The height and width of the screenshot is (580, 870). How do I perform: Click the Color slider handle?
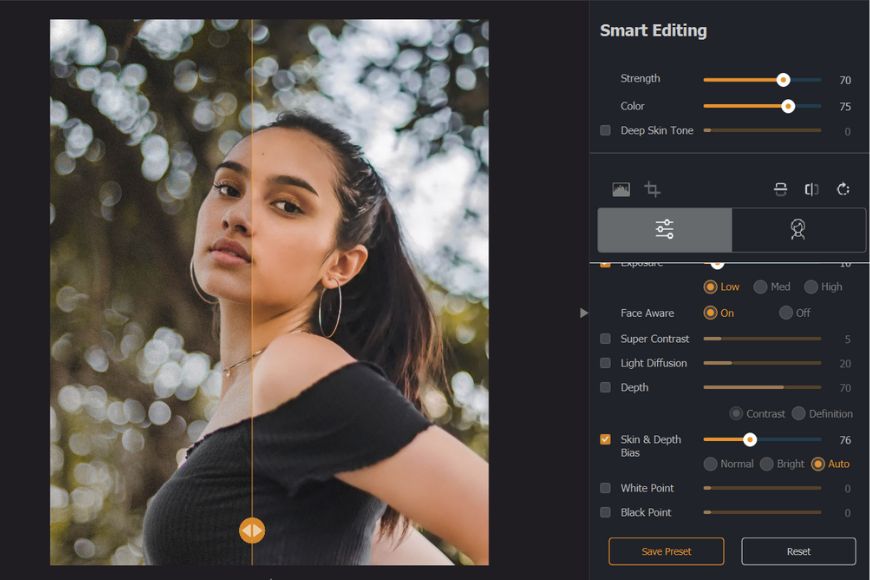click(x=788, y=106)
